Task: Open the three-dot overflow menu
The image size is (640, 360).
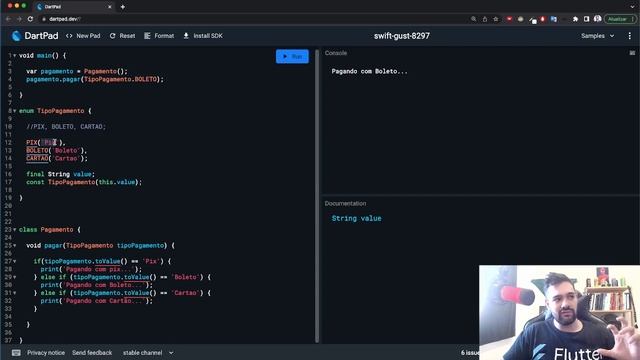Action: click(x=629, y=36)
